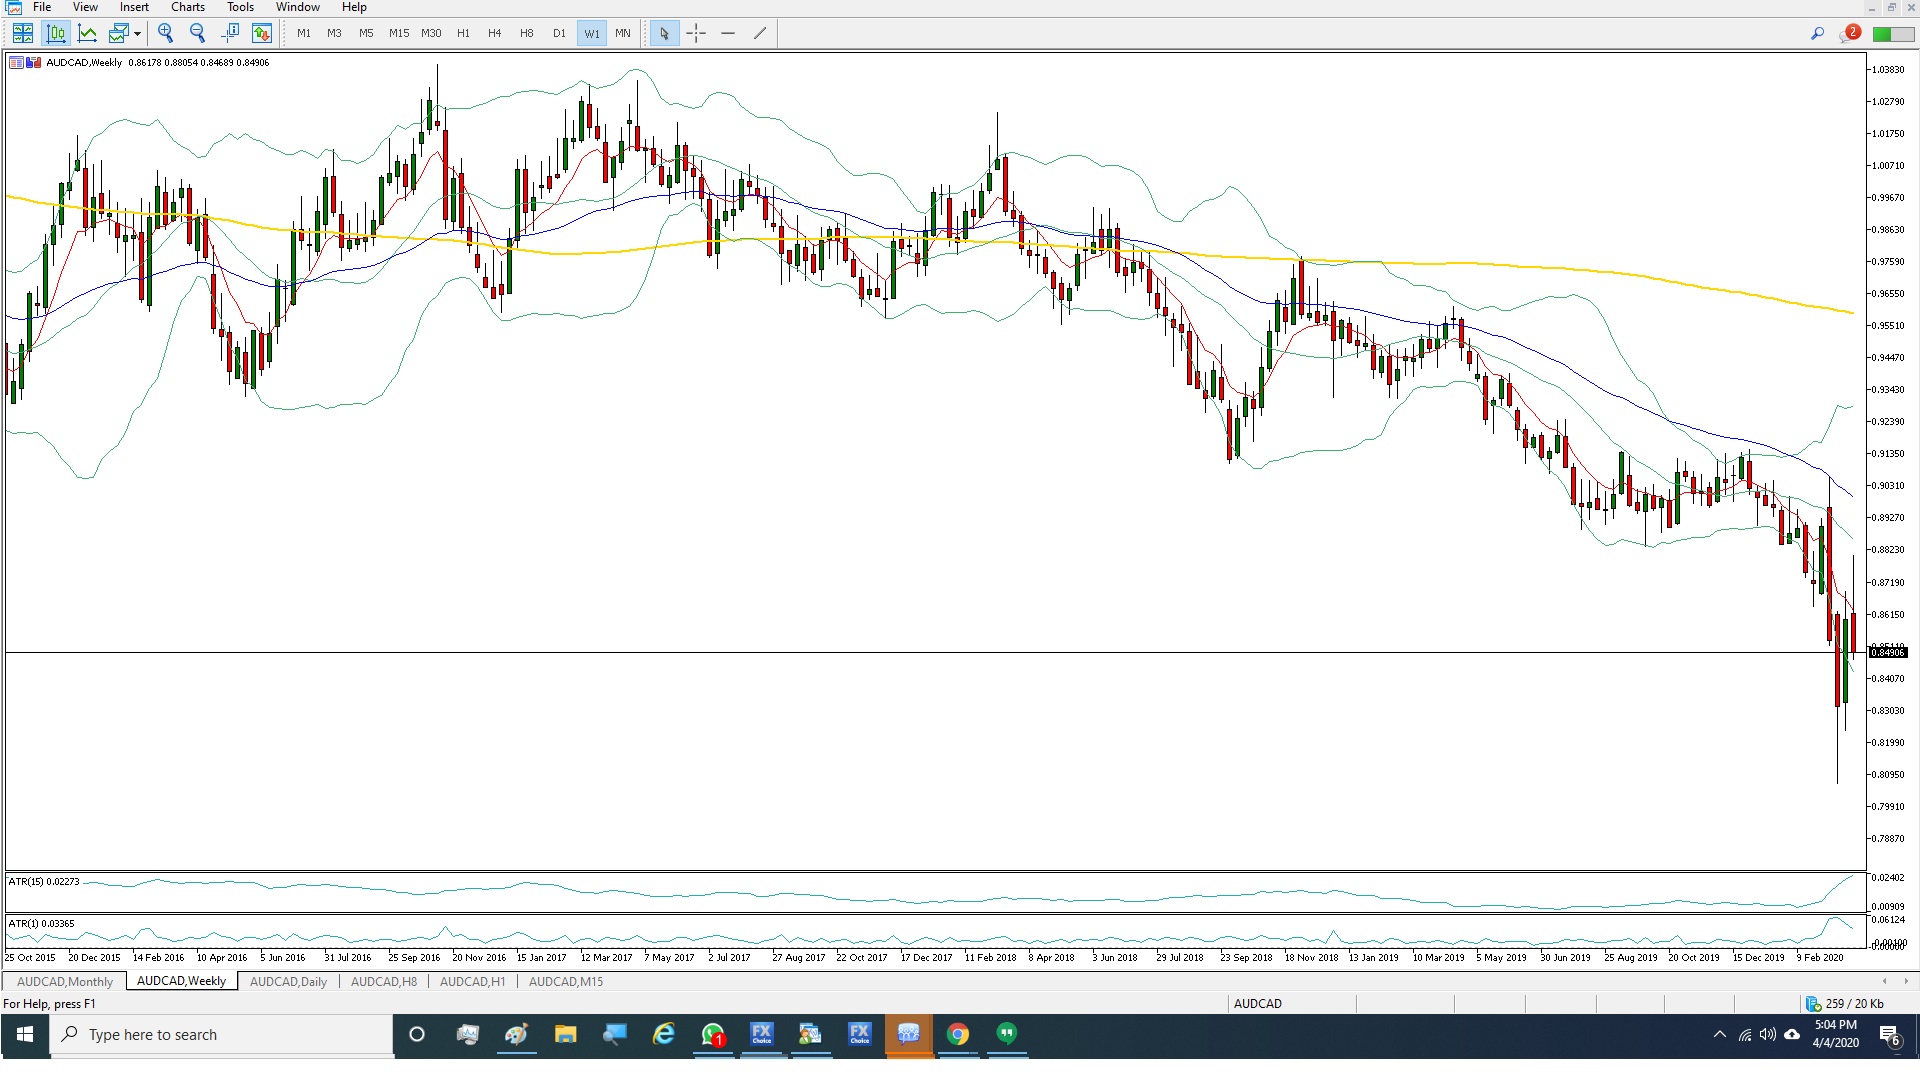Image resolution: width=1920 pixels, height=1080 pixels.
Task: Open the Window menu
Action: coord(298,7)
